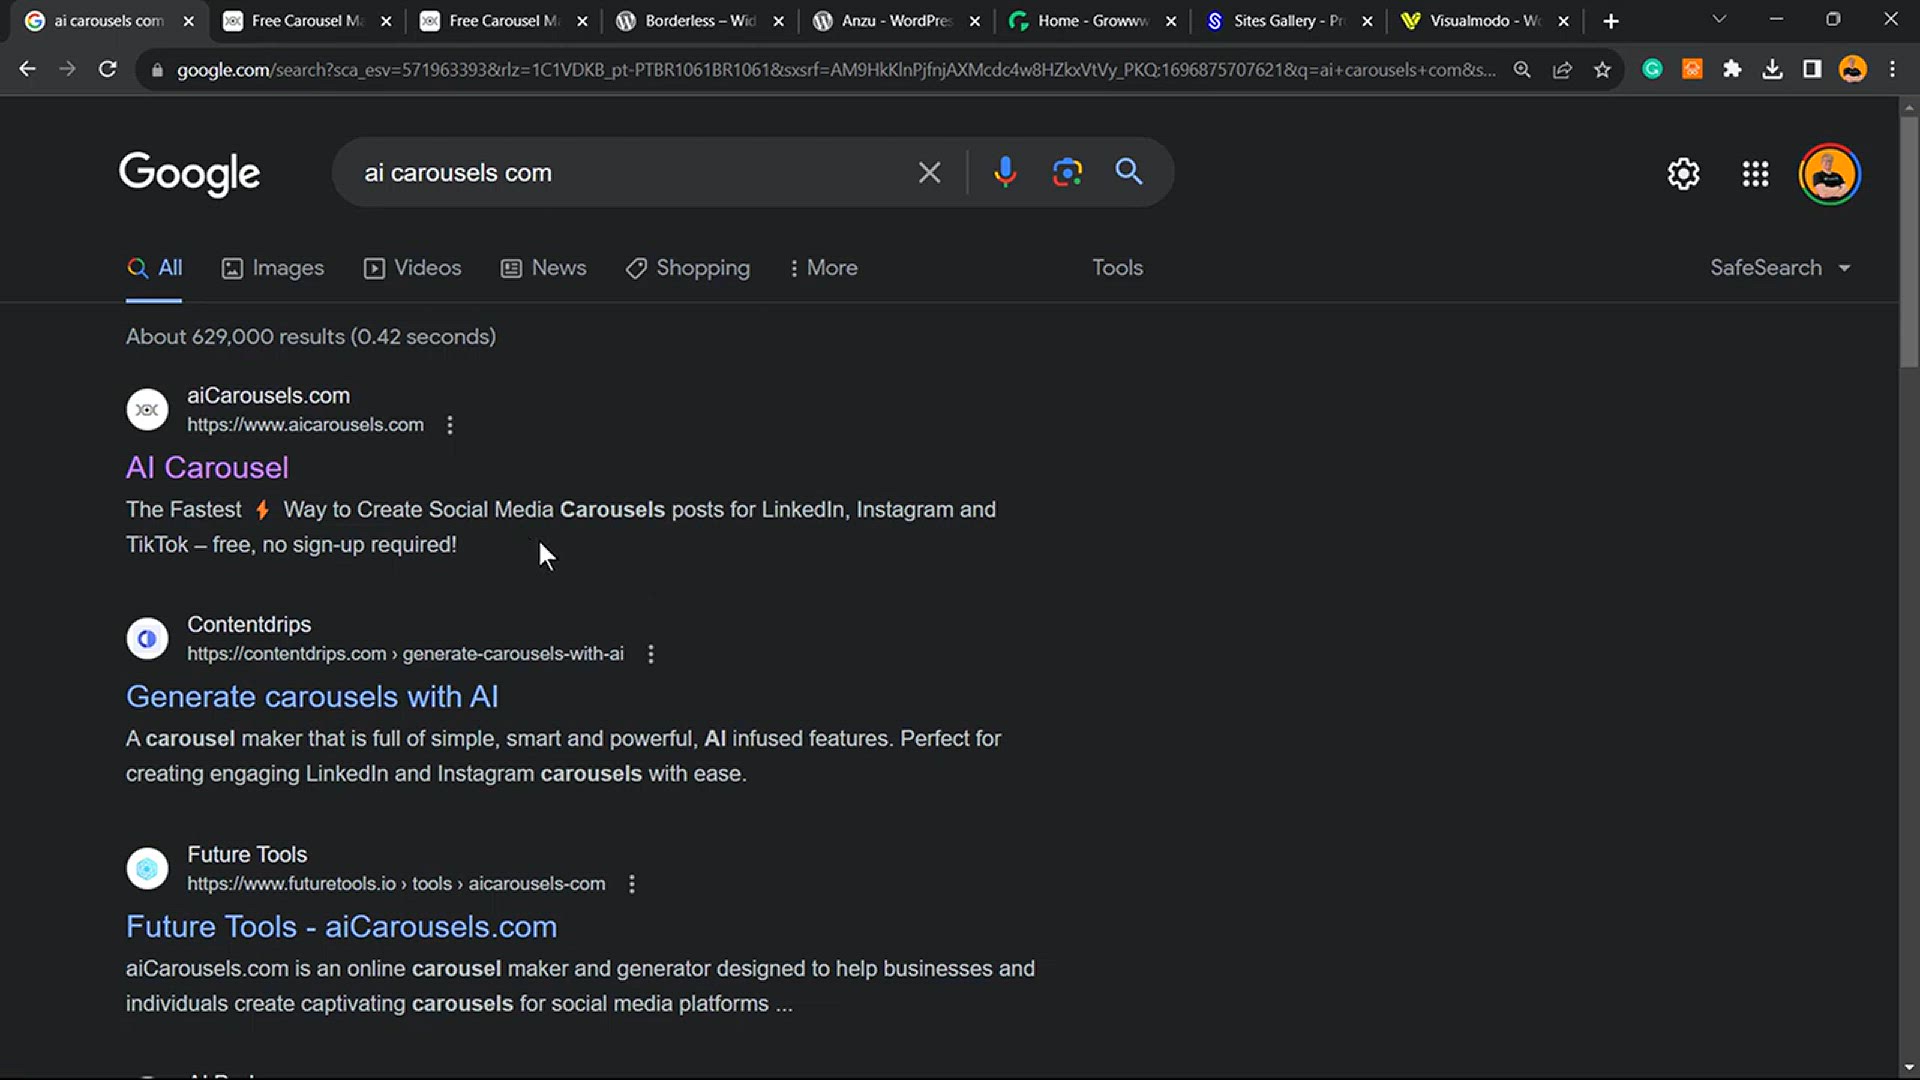Switch to Shopping results
The height and width of the screenshot is (1080, 1920).
coord(687,268)
